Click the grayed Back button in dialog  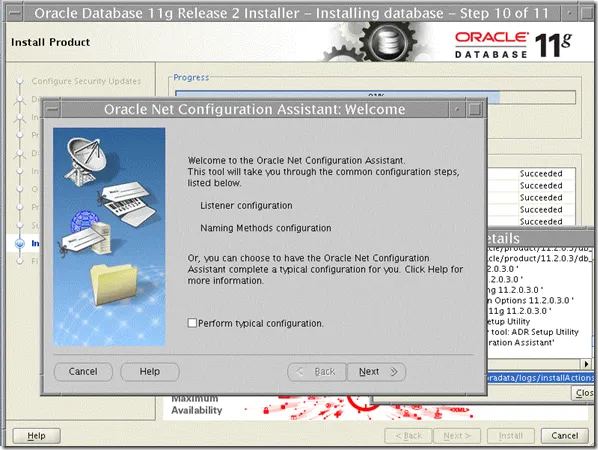[317, 371]
